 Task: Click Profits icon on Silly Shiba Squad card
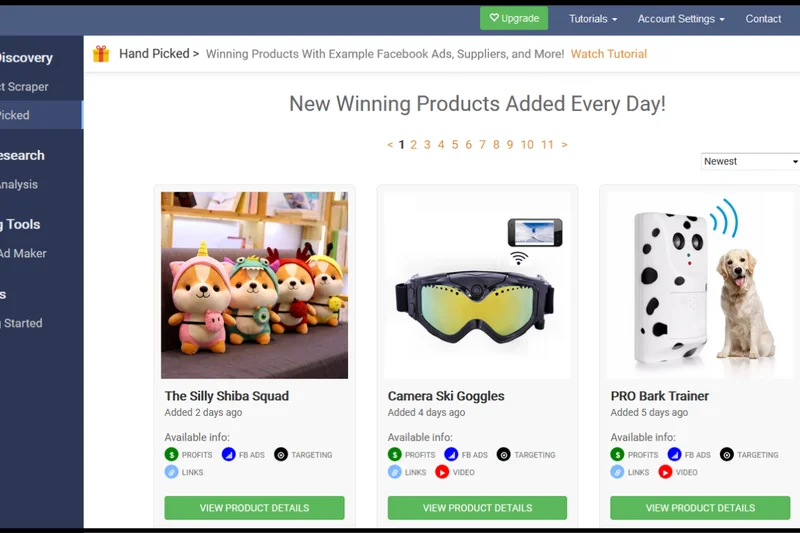[172, 455]
